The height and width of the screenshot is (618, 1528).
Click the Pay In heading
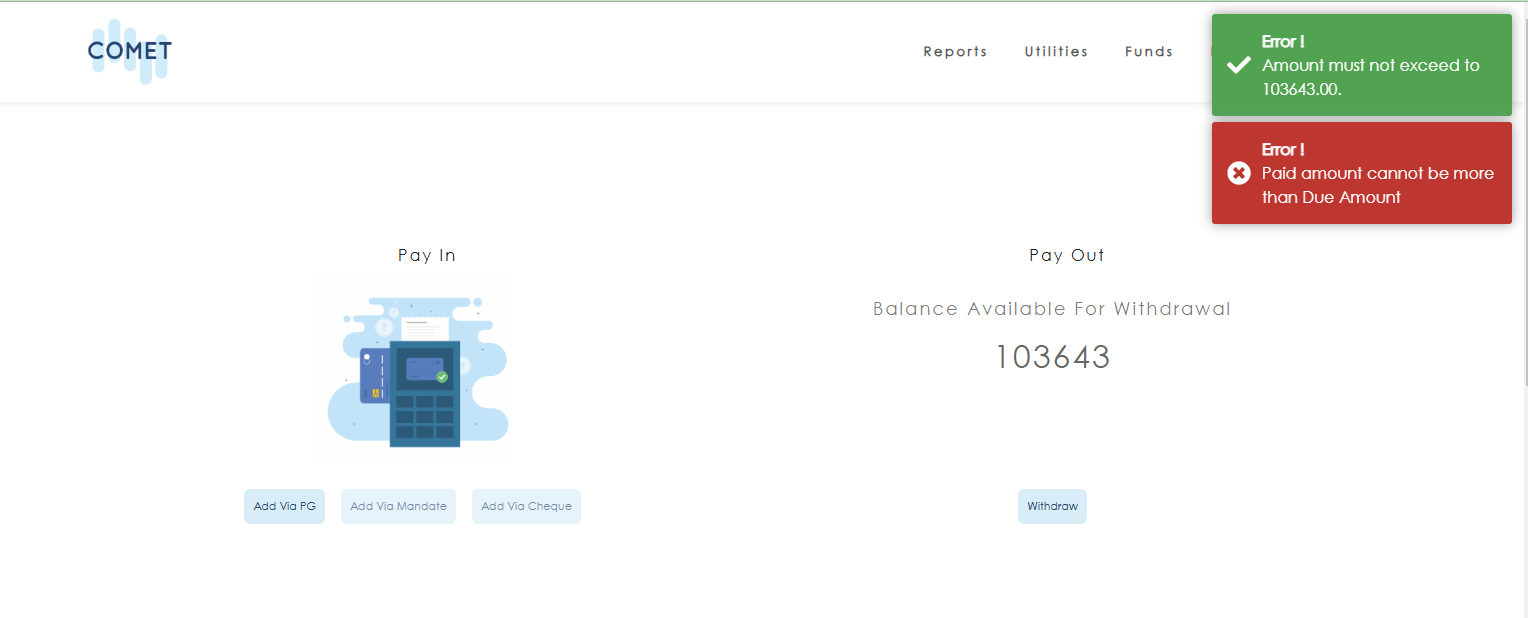[427, 255]
